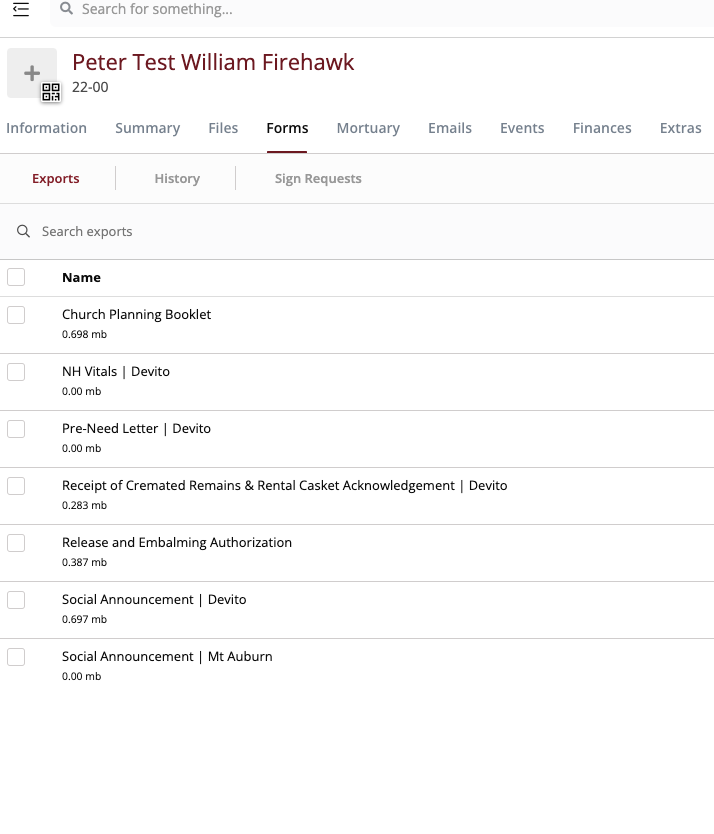Open Receipt of Cremated Remains export
The height and width of the screenshot is (834, 714).
coord(285,486)
